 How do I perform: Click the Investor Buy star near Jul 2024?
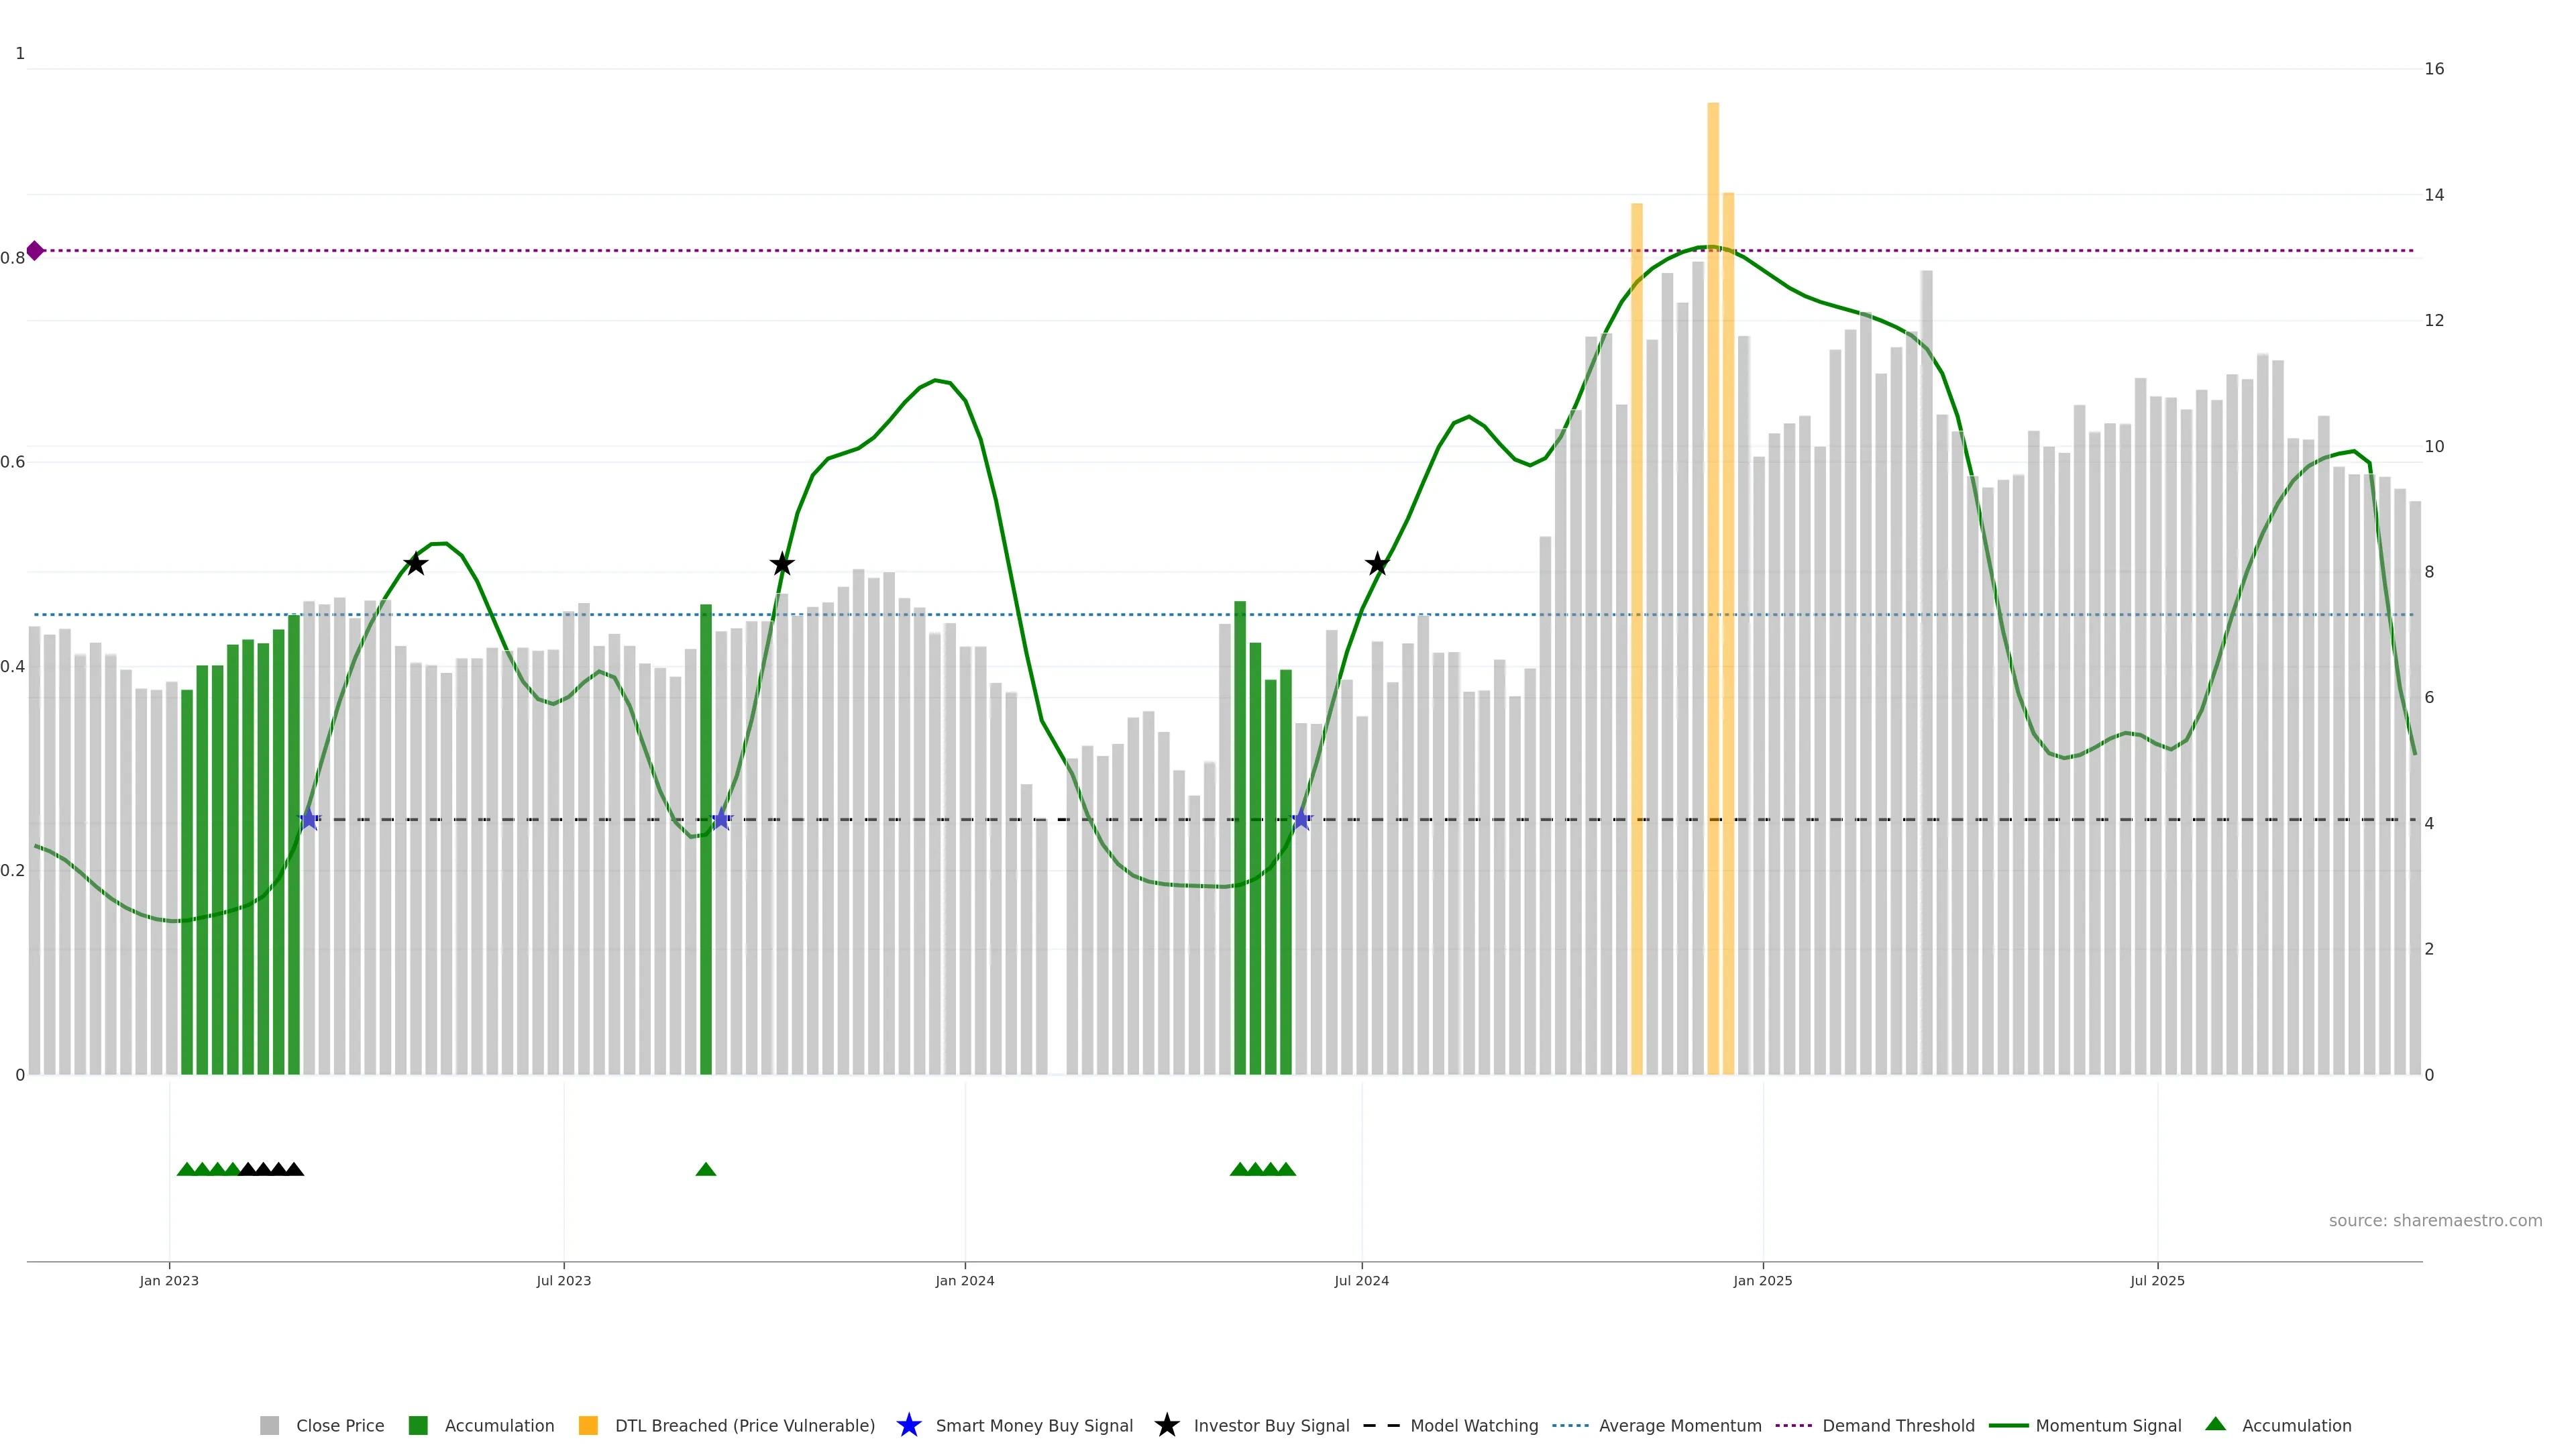(x=1376, y=564)
